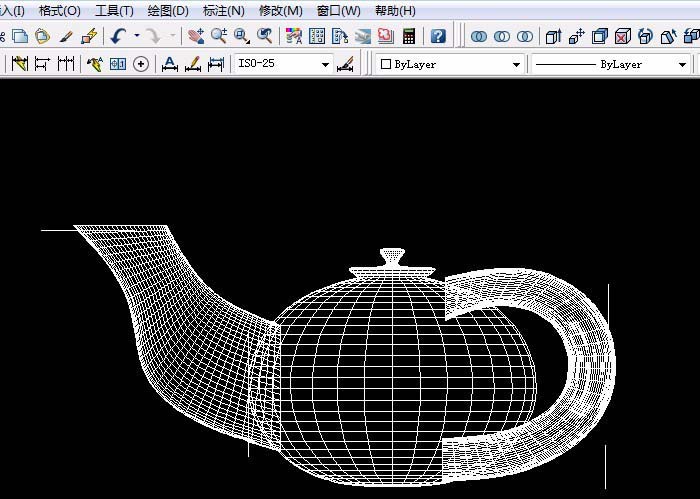Click the Subtract solid icon
Screen dimensions: 700x499
(x=502, y=36)
